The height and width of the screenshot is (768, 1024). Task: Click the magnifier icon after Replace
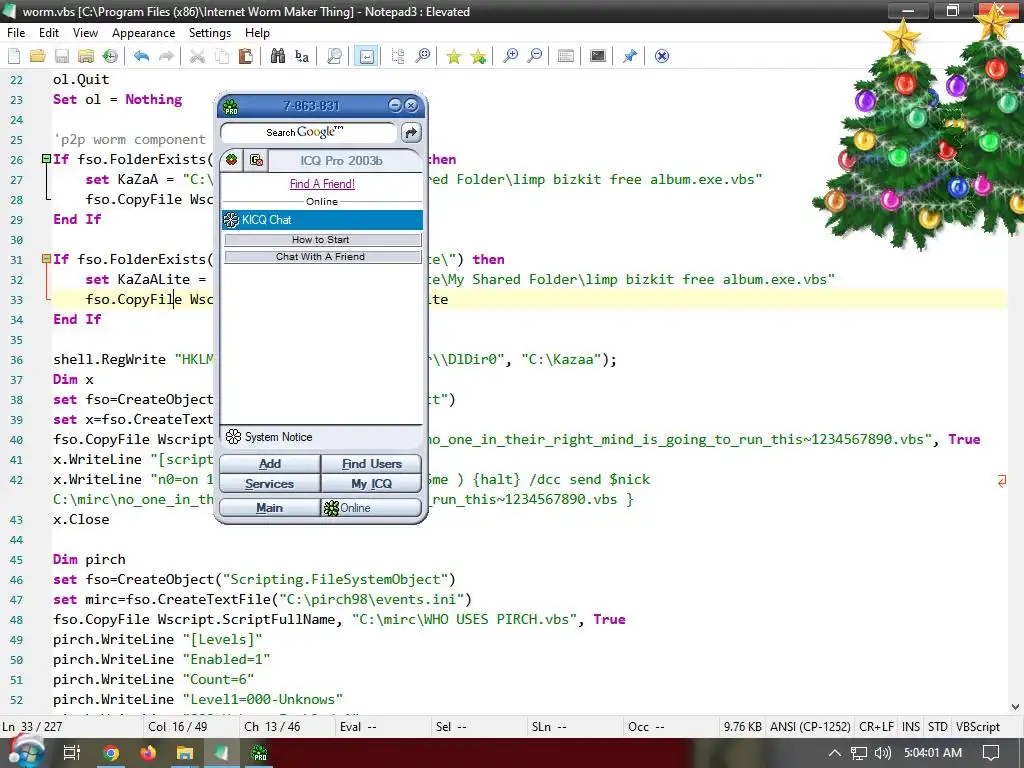click(x=334, y=56)
